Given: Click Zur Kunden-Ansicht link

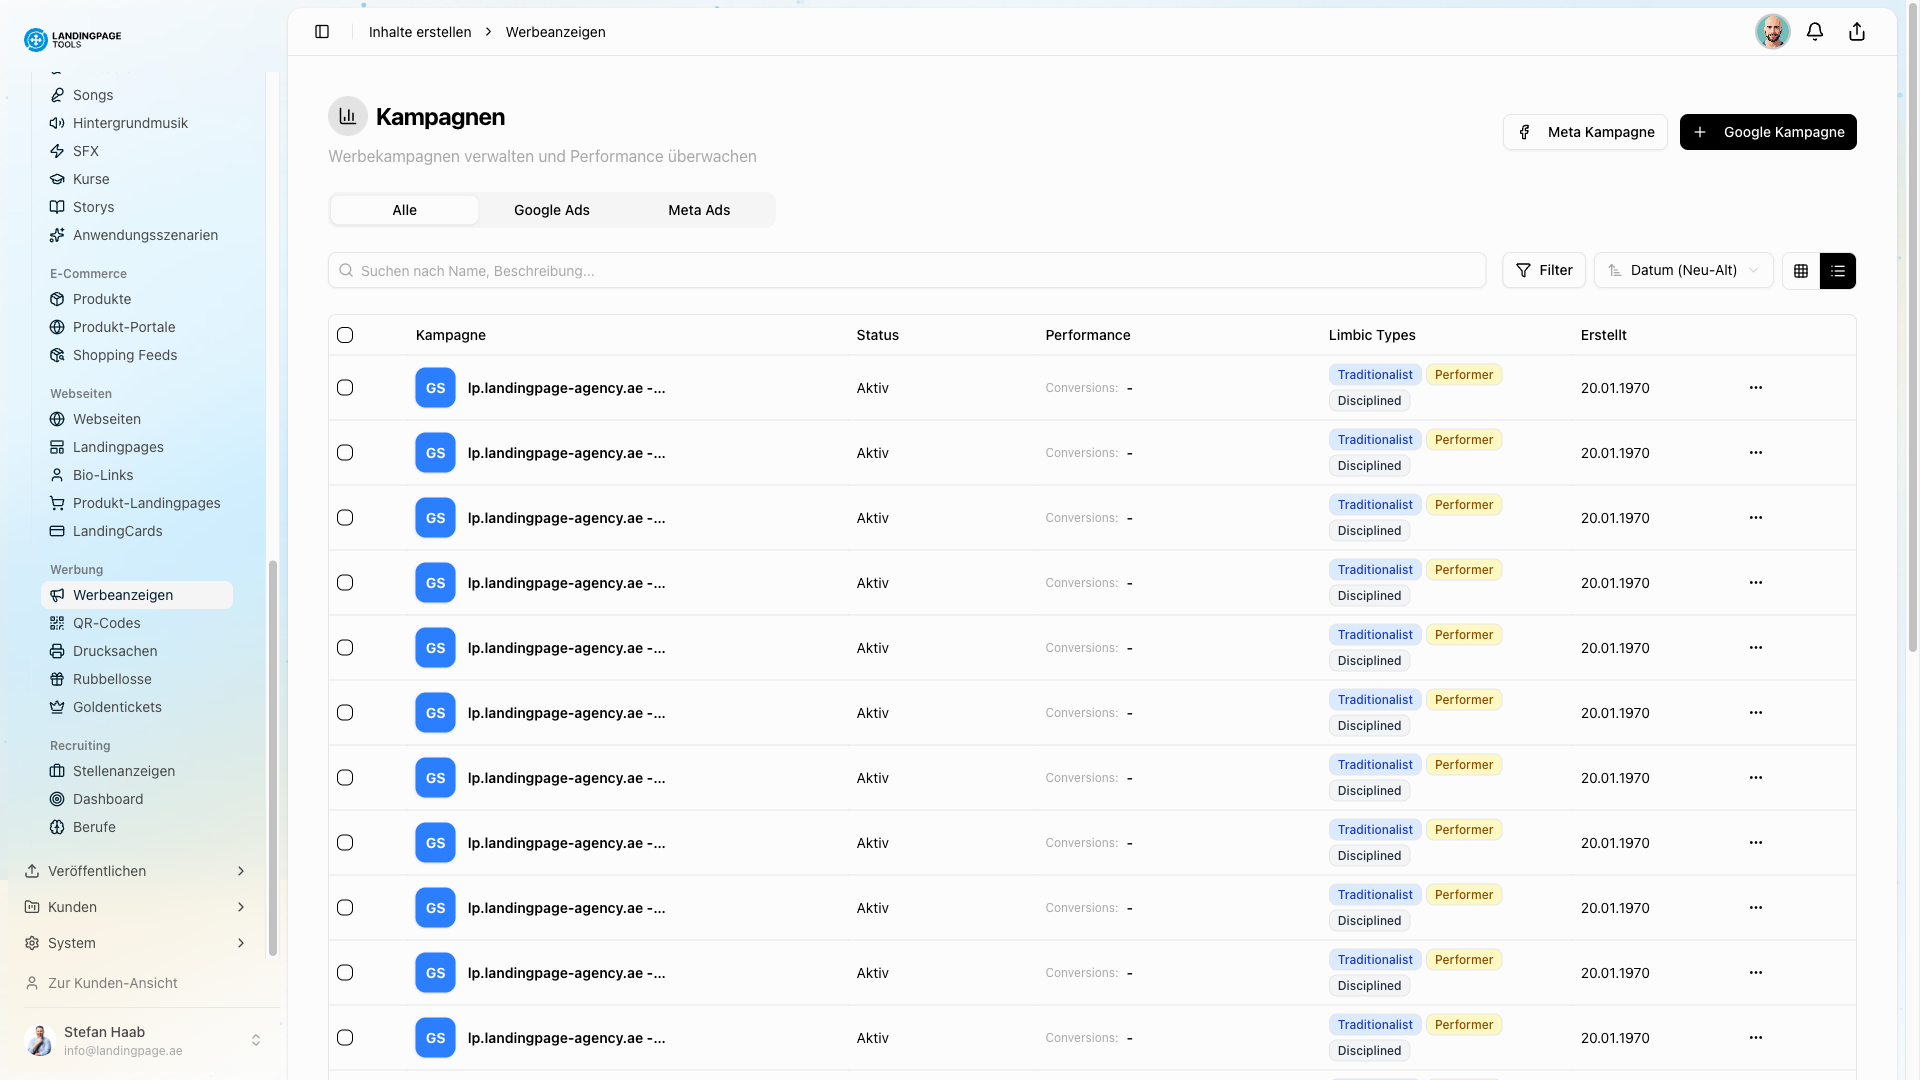Looking at the screenshot, I should [x=111, y=983].
